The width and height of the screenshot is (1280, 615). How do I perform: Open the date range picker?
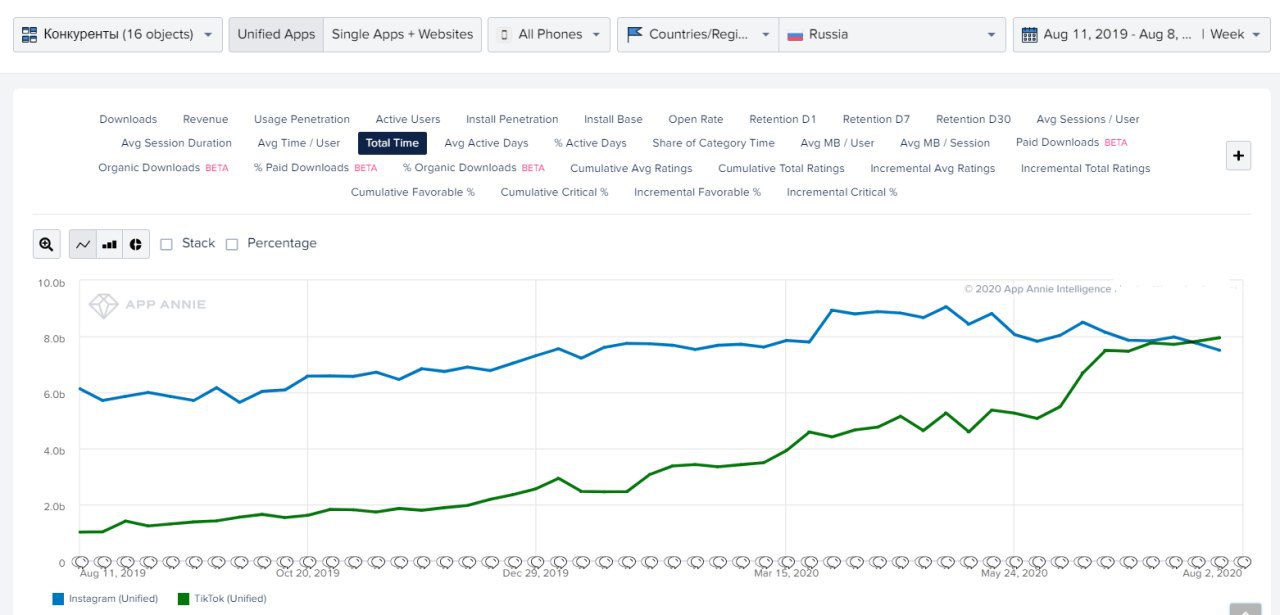[x=1107, y=34]
